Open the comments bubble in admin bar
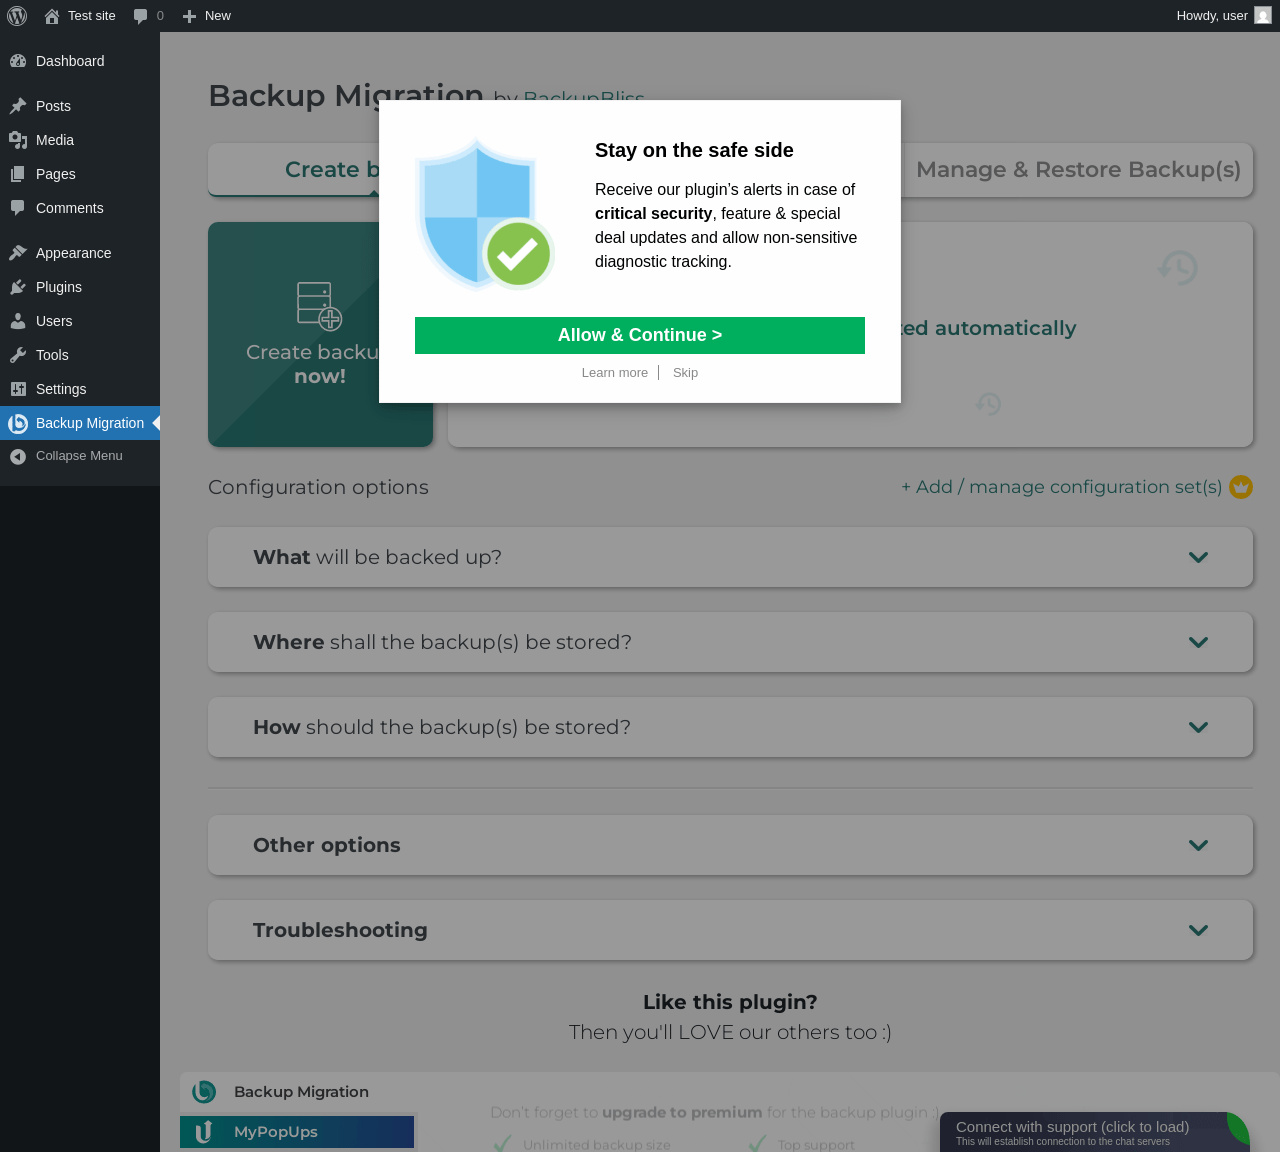1280x1152 pixels. point(141,16)
